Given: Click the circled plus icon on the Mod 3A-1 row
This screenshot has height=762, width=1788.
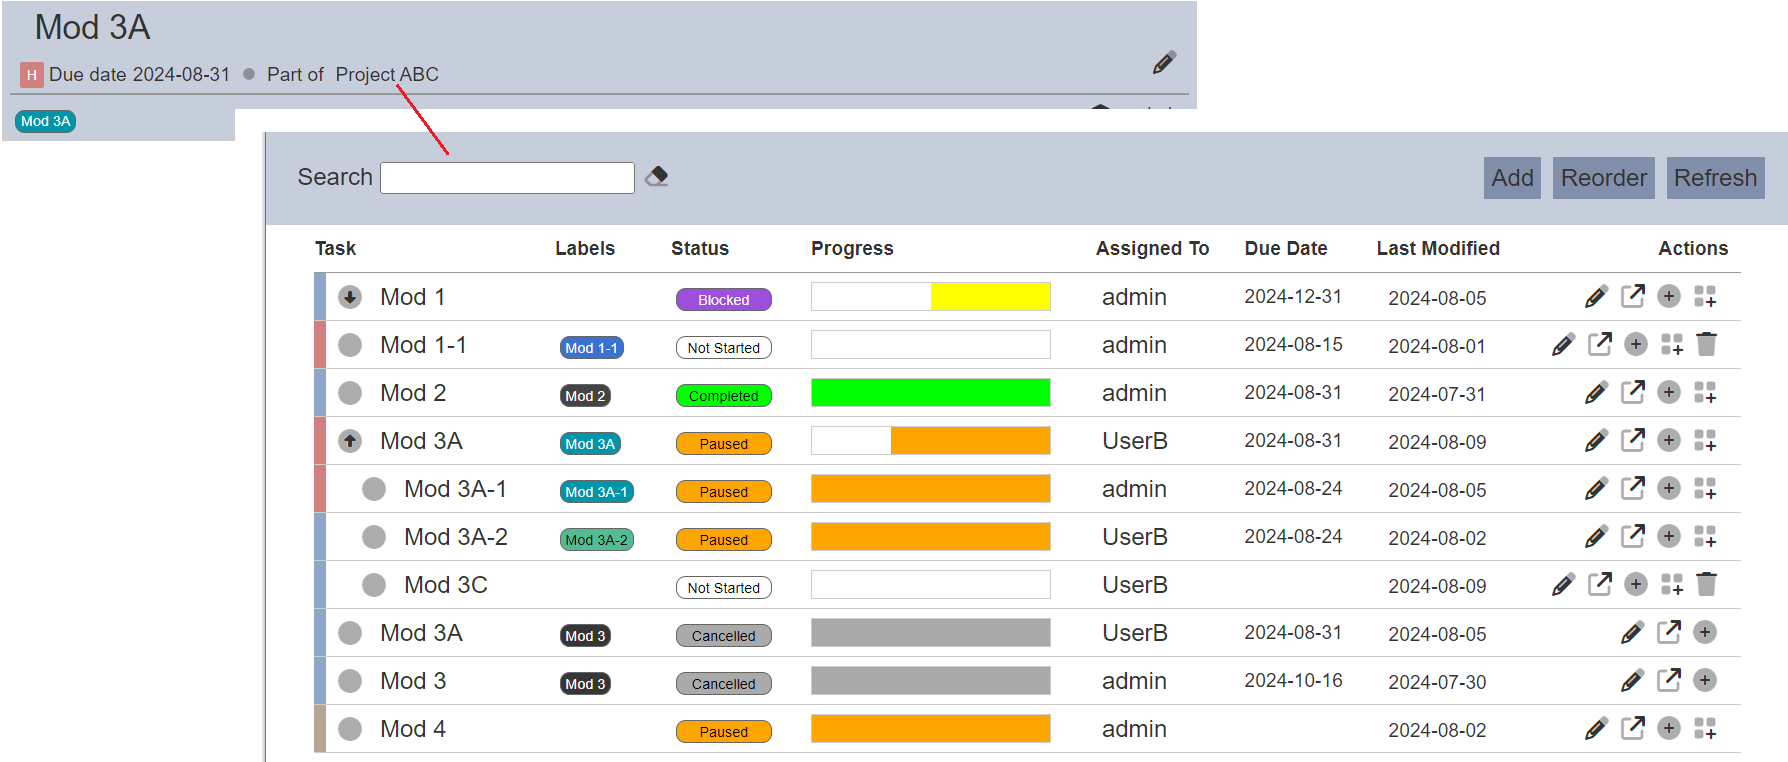Looking at the screenshot, I should click(1669, 488).
